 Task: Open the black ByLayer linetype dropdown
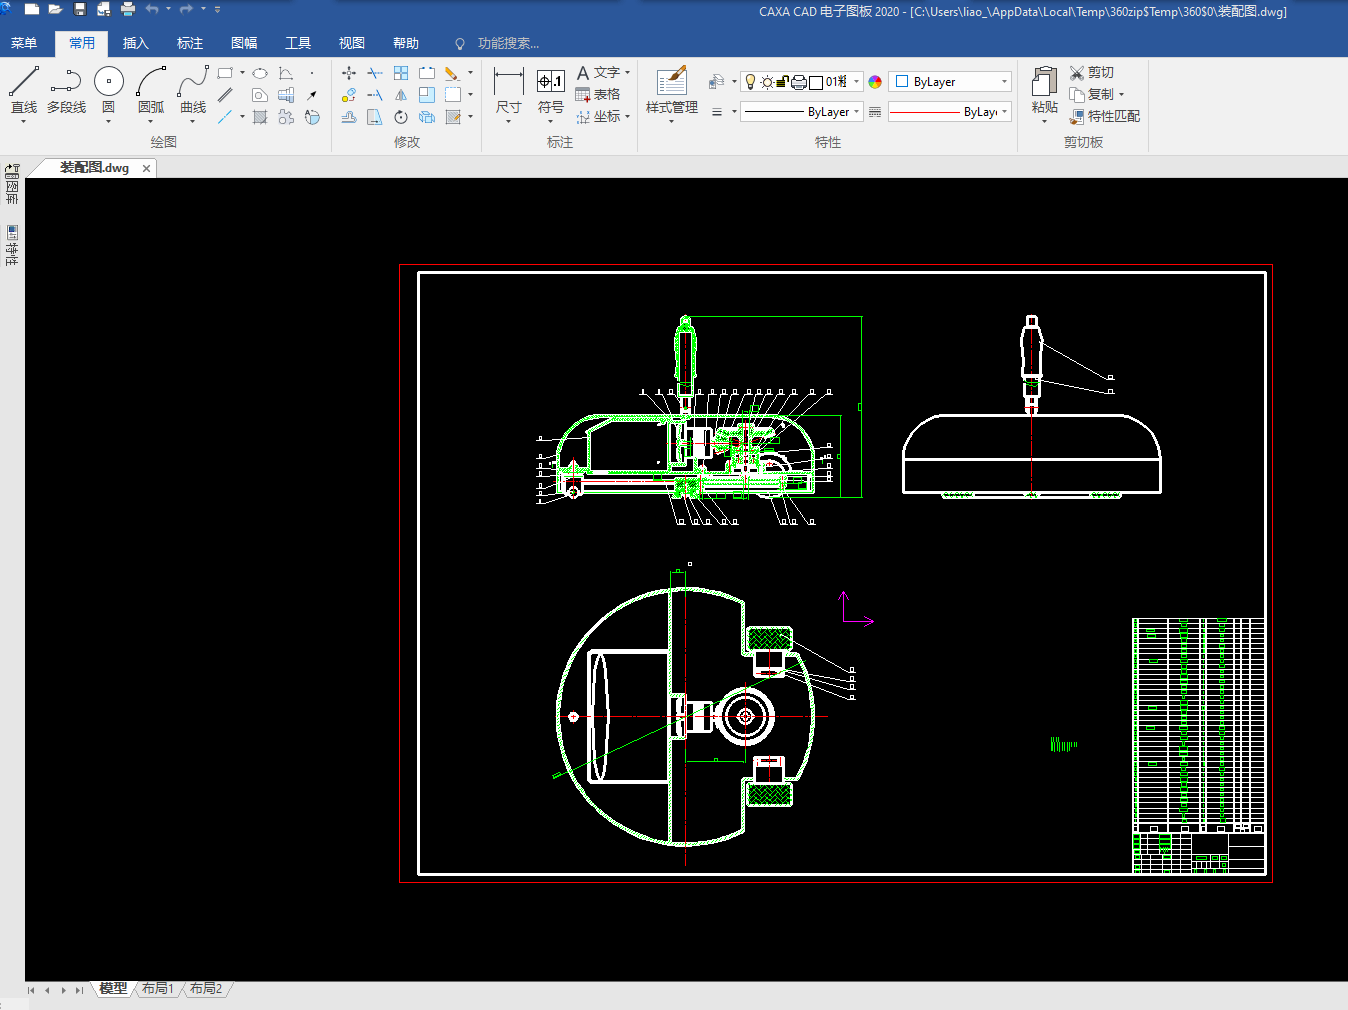click(857, 112)
